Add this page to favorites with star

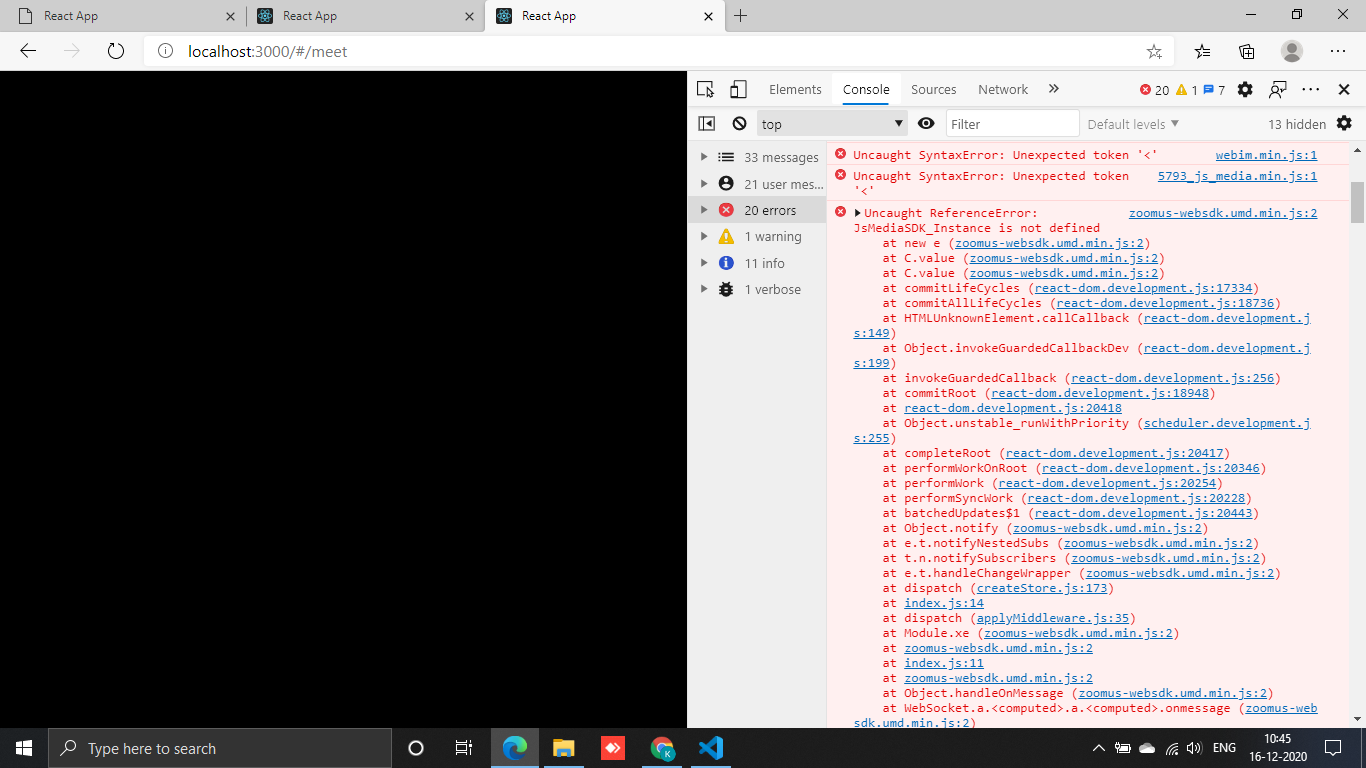(1154, 51)
